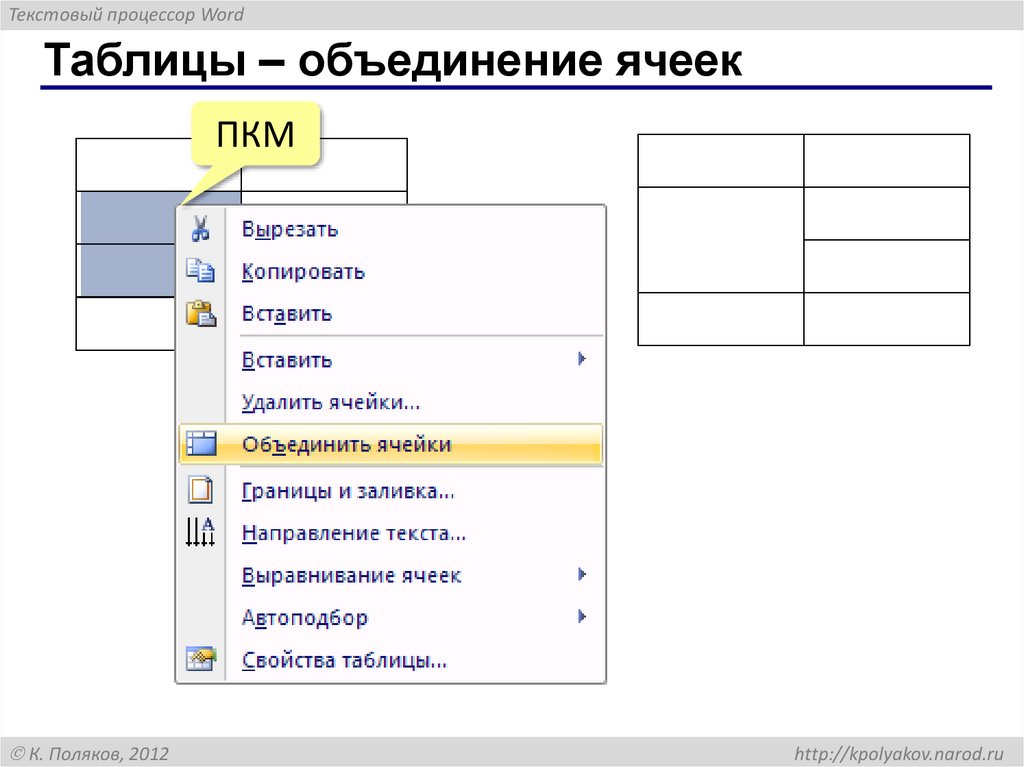Screen dimensions: 1024x767
Task: Select Копировать in the context menu
Action: click(x=302, y=270)
